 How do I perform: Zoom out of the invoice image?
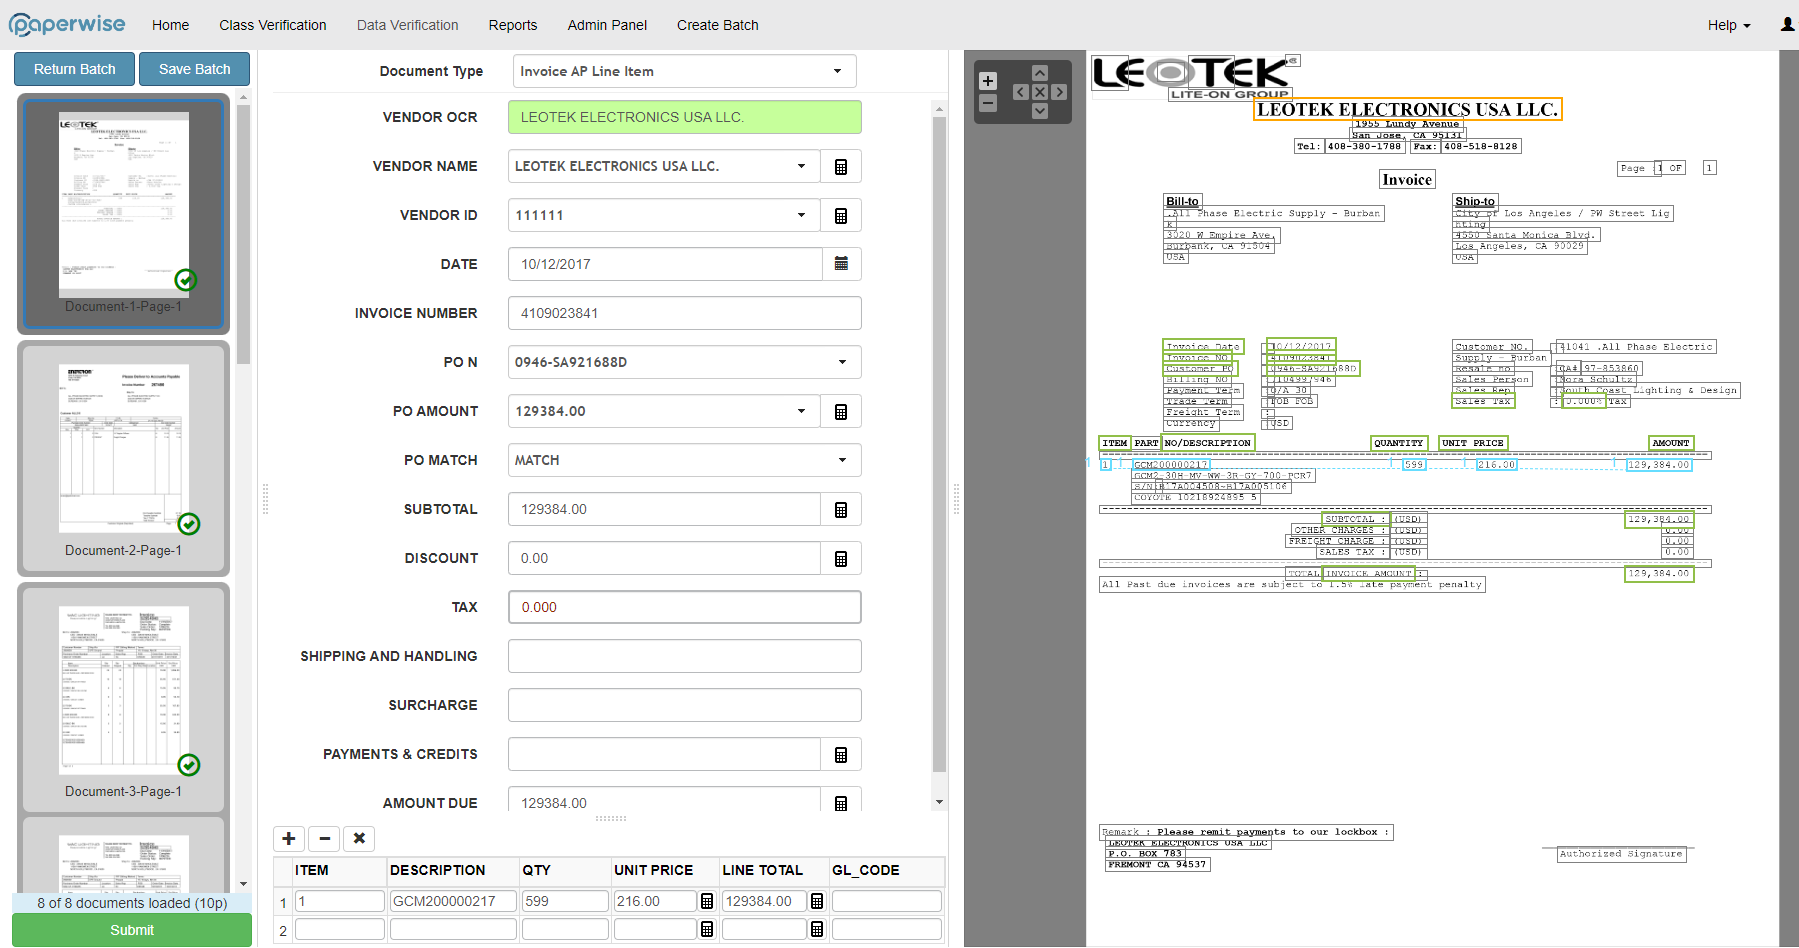point(988,103)
